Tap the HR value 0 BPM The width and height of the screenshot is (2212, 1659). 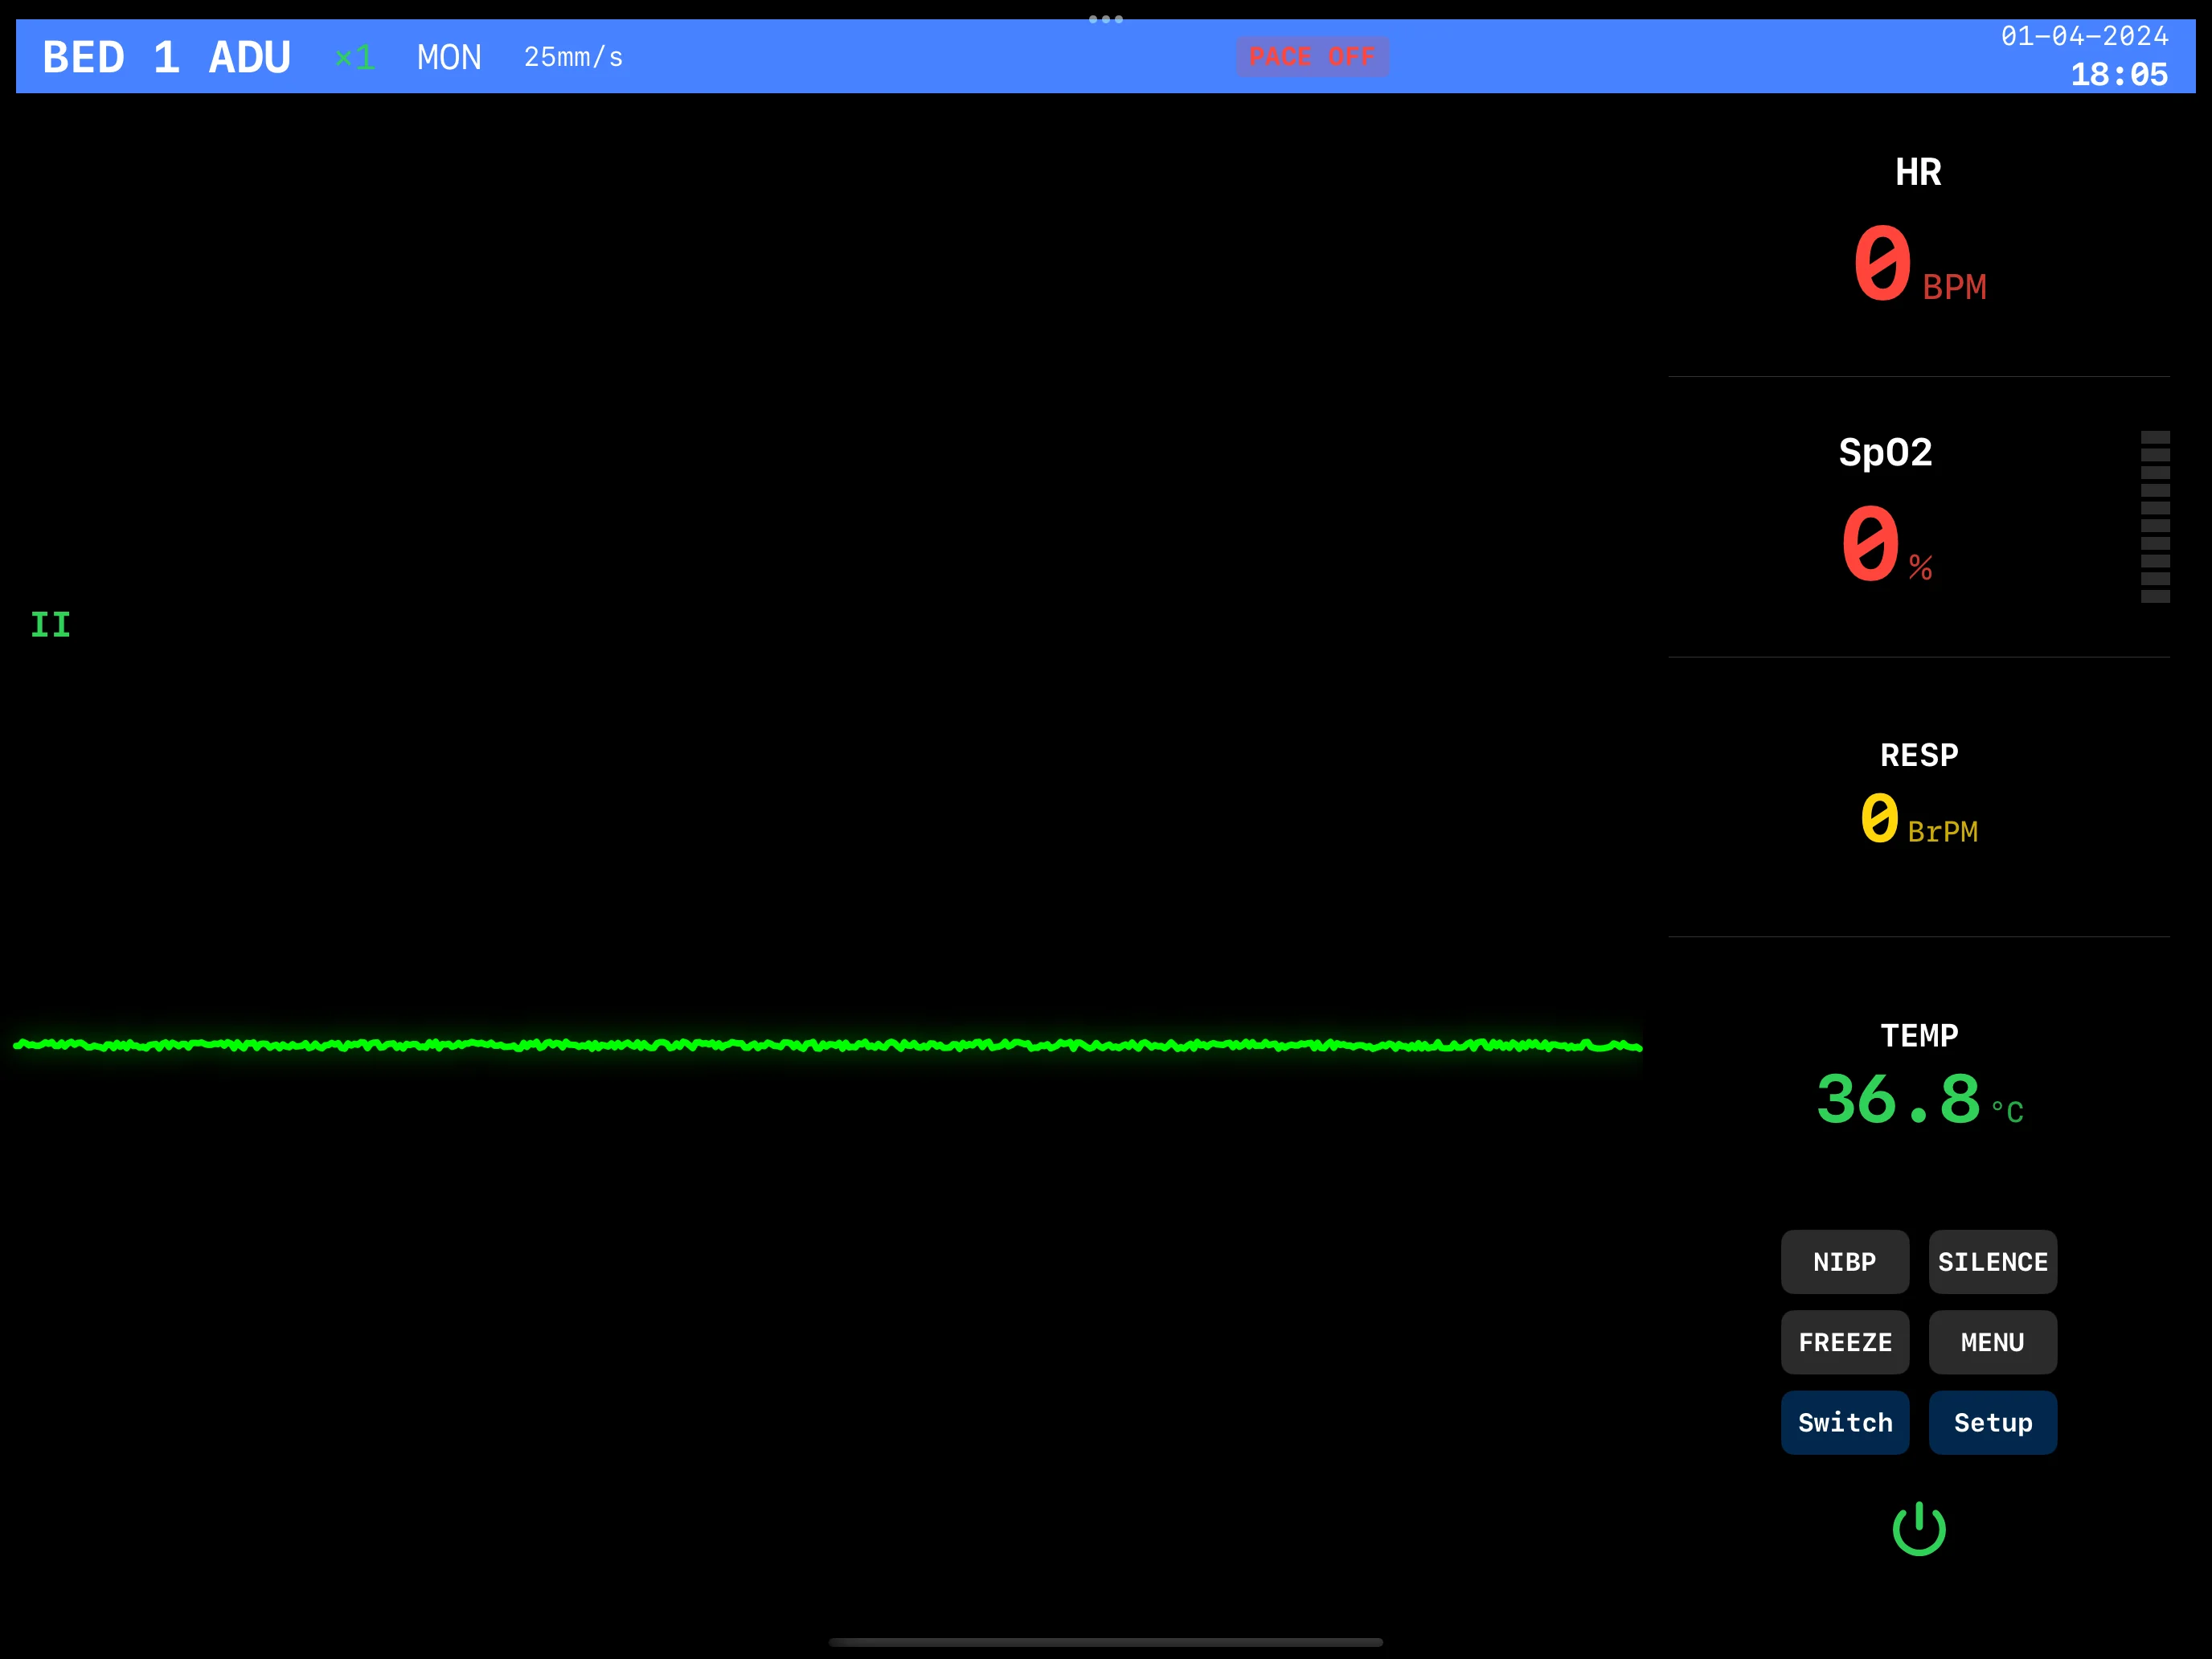pos(1919,264)
